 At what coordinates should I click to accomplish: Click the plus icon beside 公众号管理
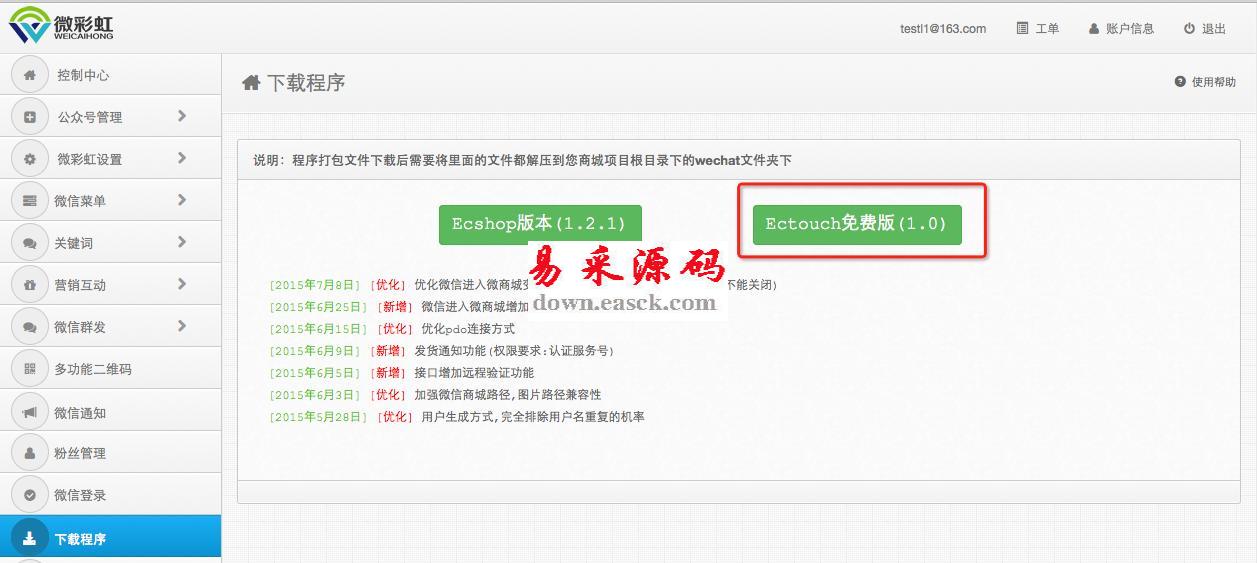(30, 117)
